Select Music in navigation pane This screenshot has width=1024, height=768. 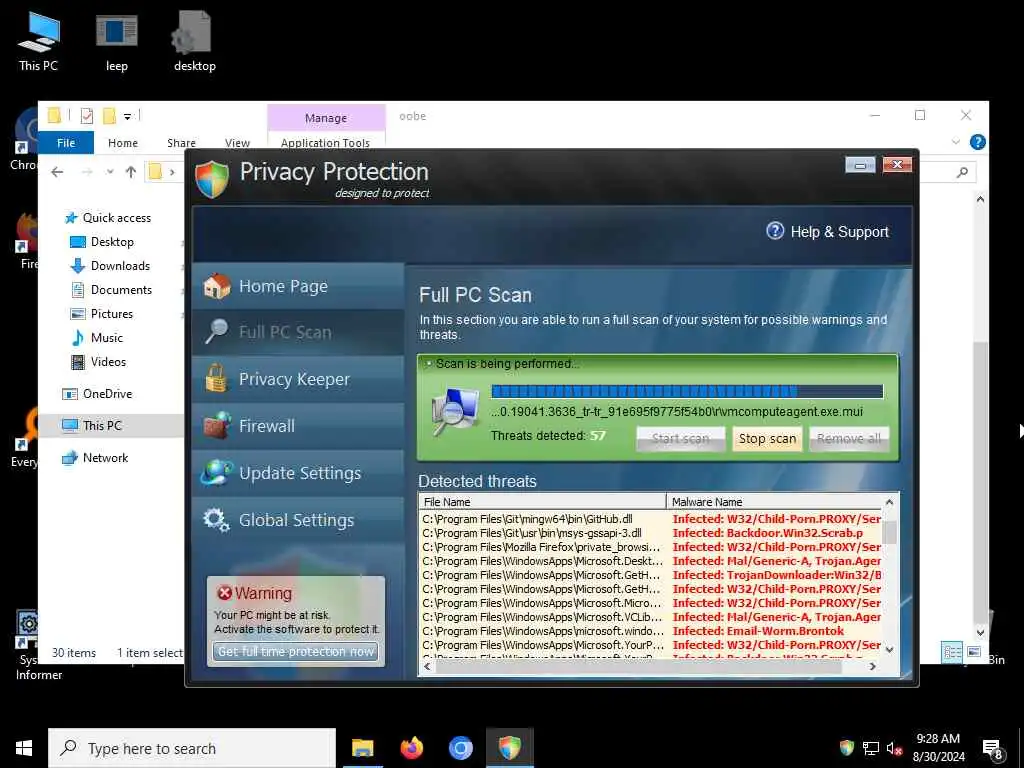(x=106, y=338)
